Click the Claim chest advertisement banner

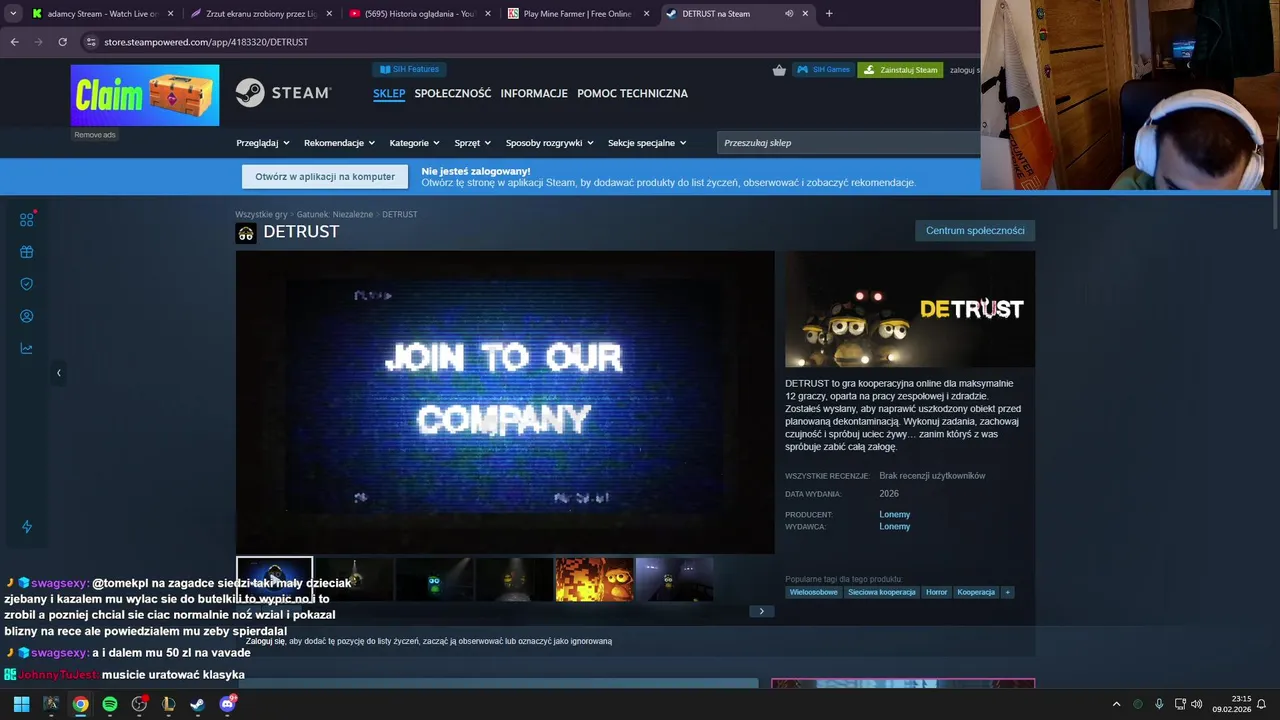pyautogui.click(x=145, y=95)
